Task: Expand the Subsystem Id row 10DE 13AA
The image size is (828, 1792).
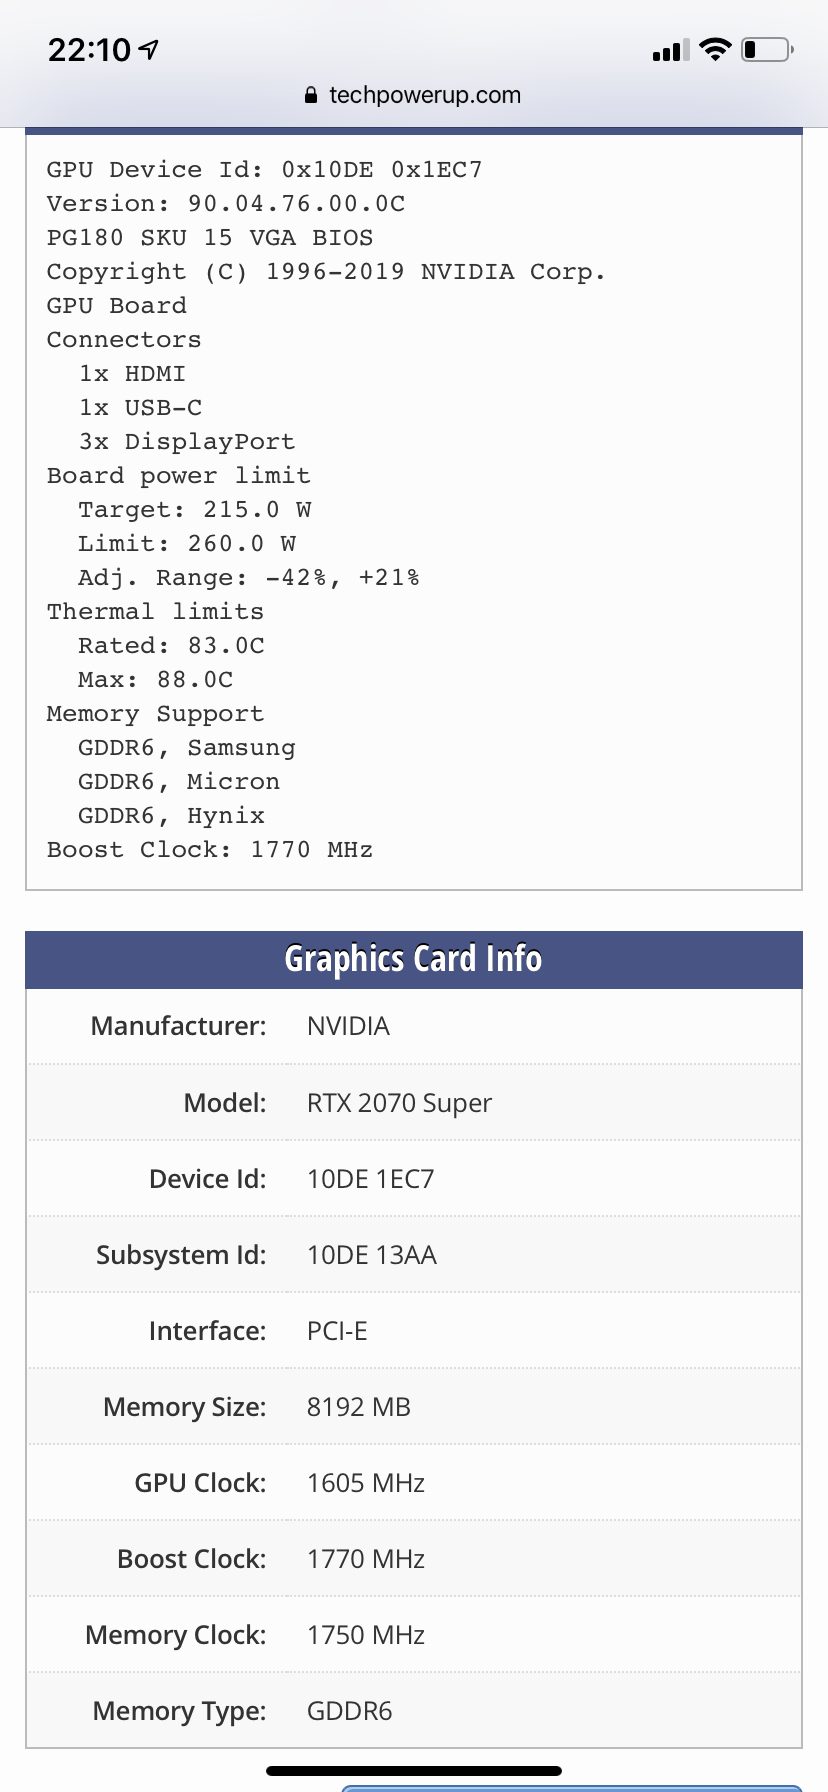Action: 370,1254
